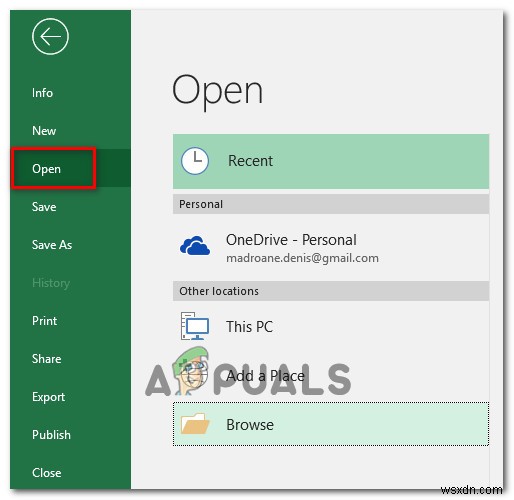The height and width of the screenshot is (500, 514).
Task: Choose OneDrive - Personal location
Action: [x=331, y=247]
